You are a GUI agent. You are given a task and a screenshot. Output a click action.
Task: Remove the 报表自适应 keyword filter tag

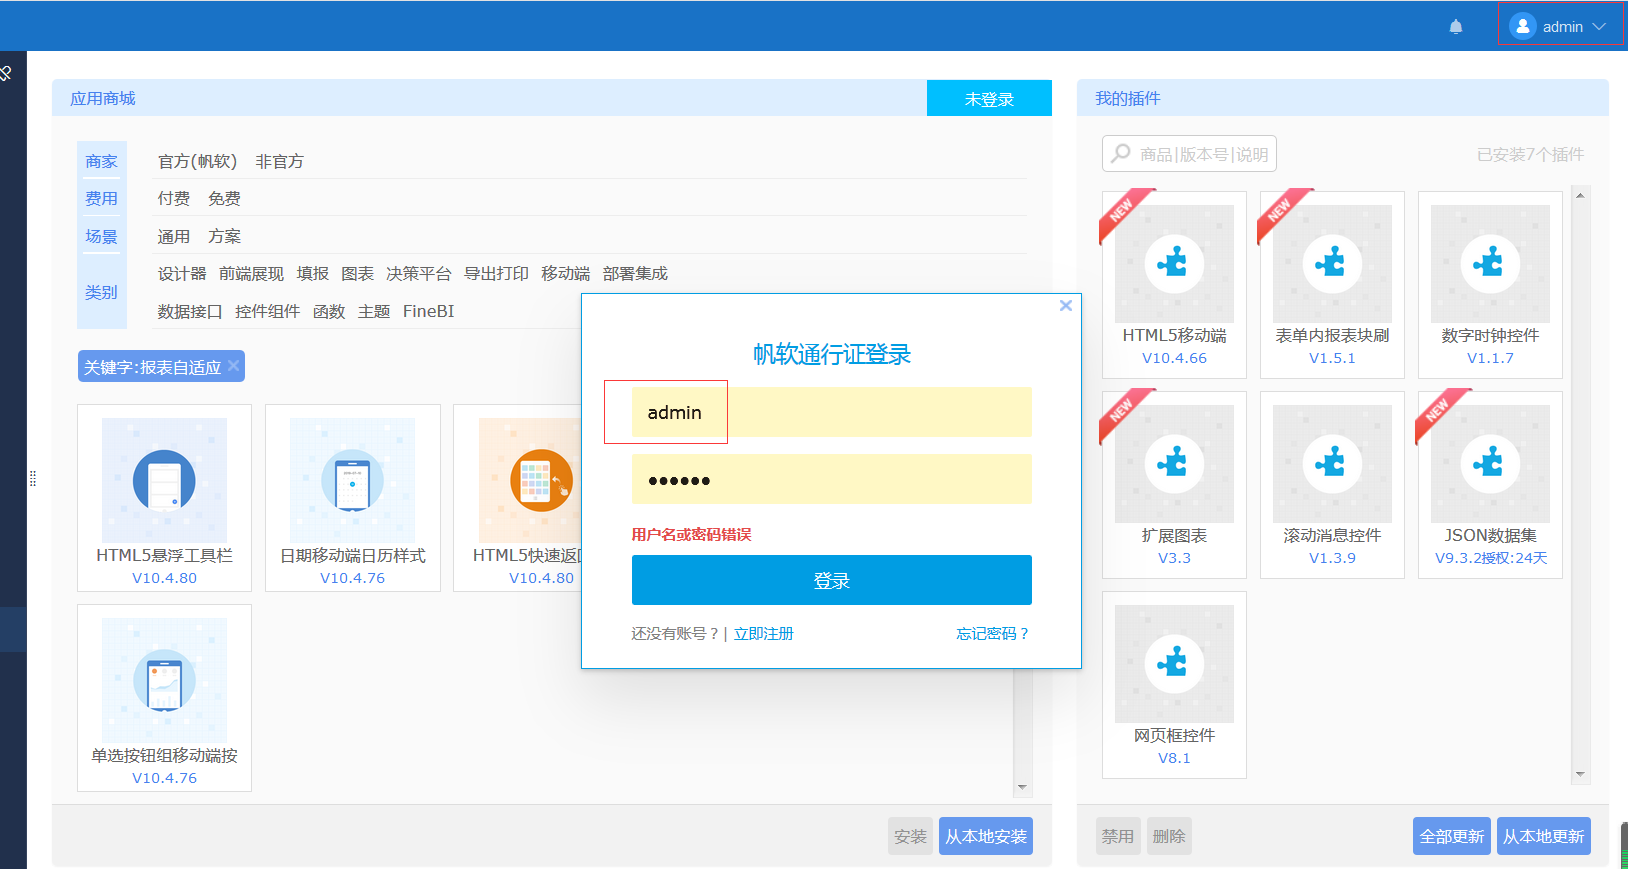(233, 366)
